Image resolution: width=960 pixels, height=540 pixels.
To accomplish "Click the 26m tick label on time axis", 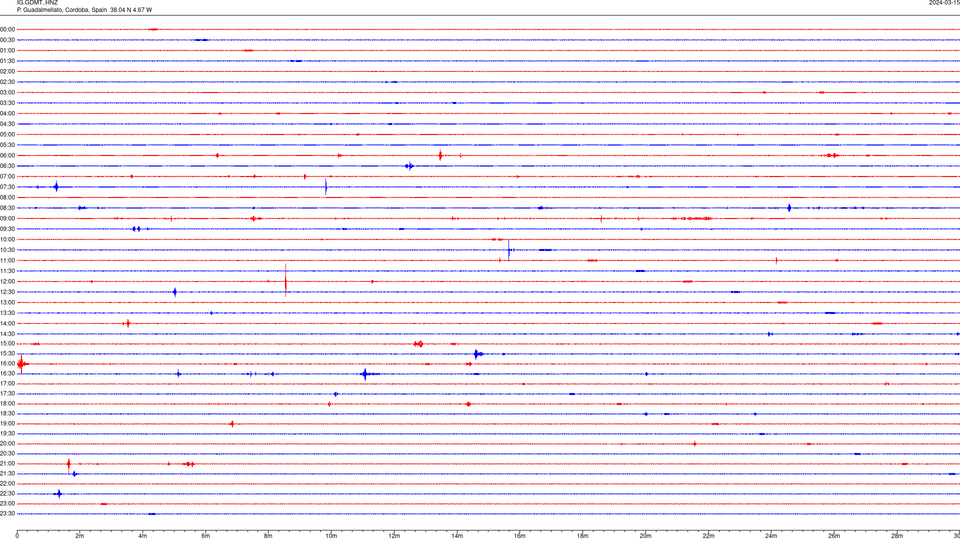I will tap(834, 536).
